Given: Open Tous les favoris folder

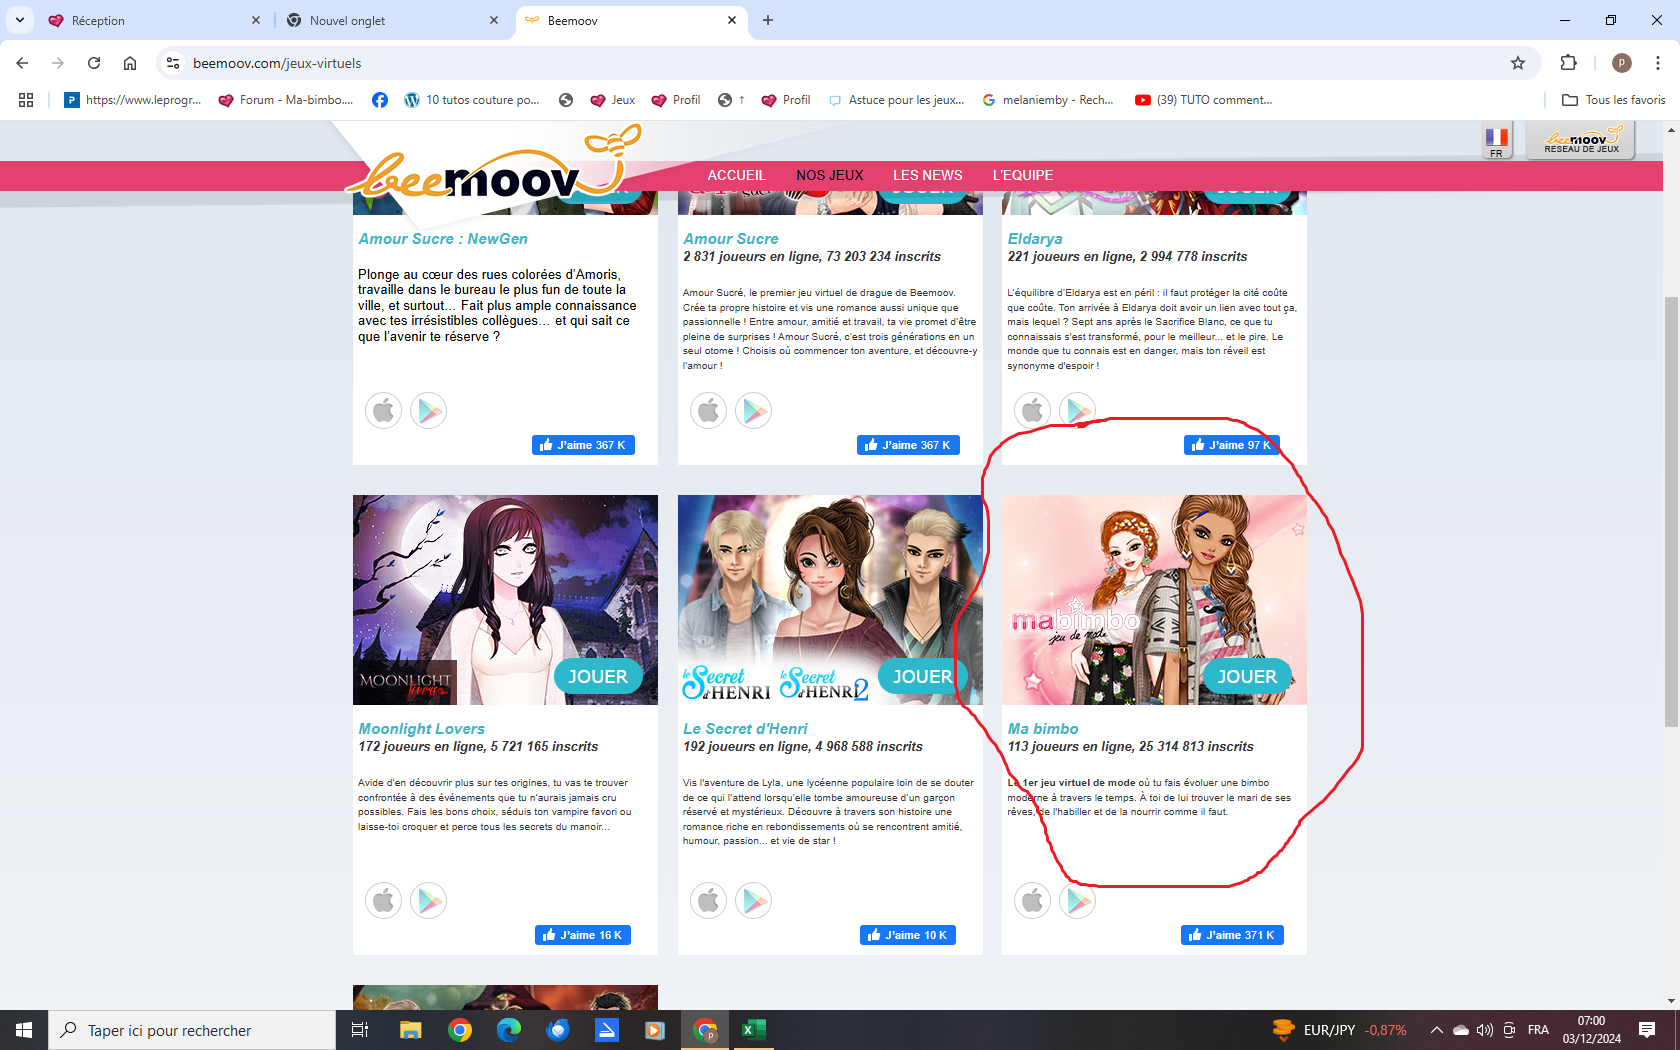Looking at the screenshot, I should [1614, 100].
